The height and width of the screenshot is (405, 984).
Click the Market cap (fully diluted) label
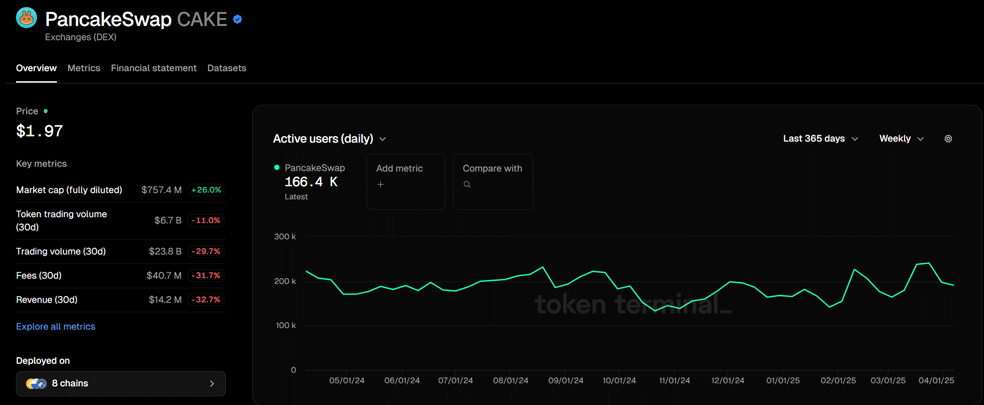[x=69, y=190]
